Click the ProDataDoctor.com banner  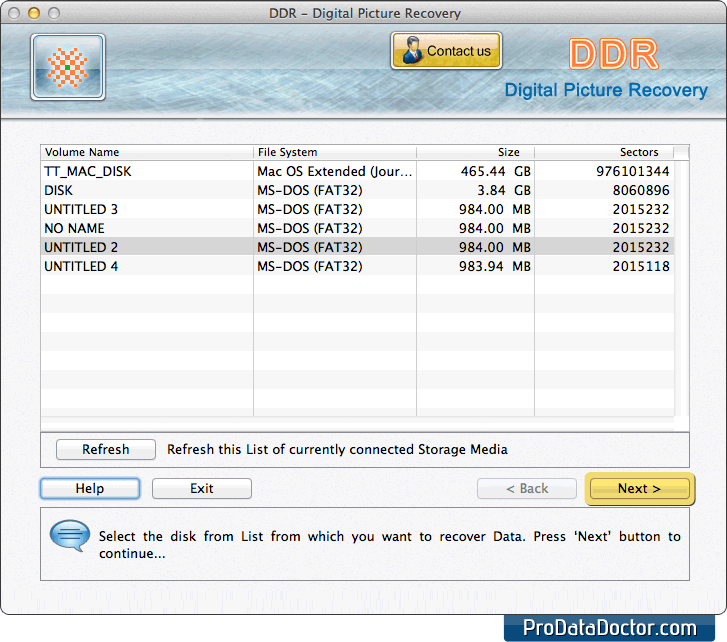click(x=609, y=628)
